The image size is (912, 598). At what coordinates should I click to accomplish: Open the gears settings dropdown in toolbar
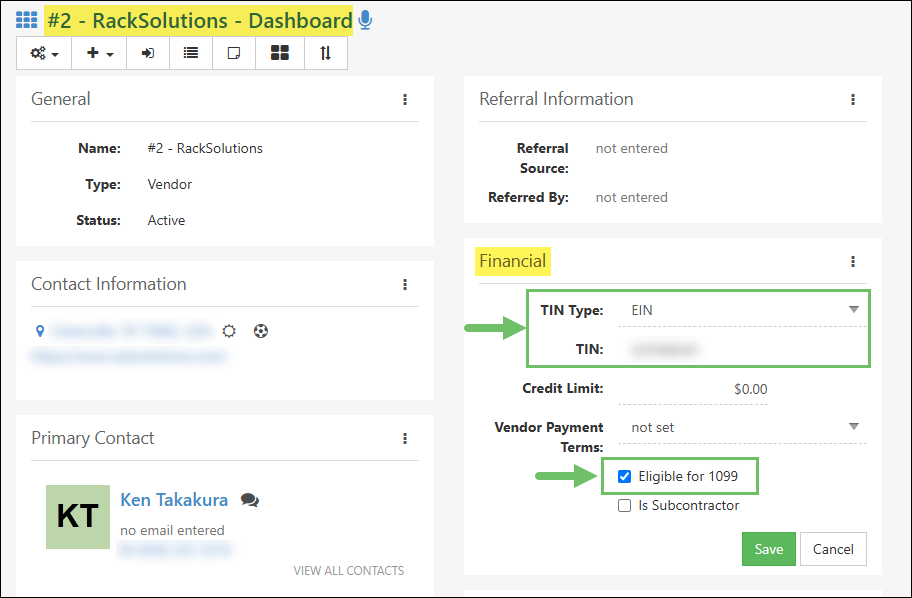coord(44,53)
